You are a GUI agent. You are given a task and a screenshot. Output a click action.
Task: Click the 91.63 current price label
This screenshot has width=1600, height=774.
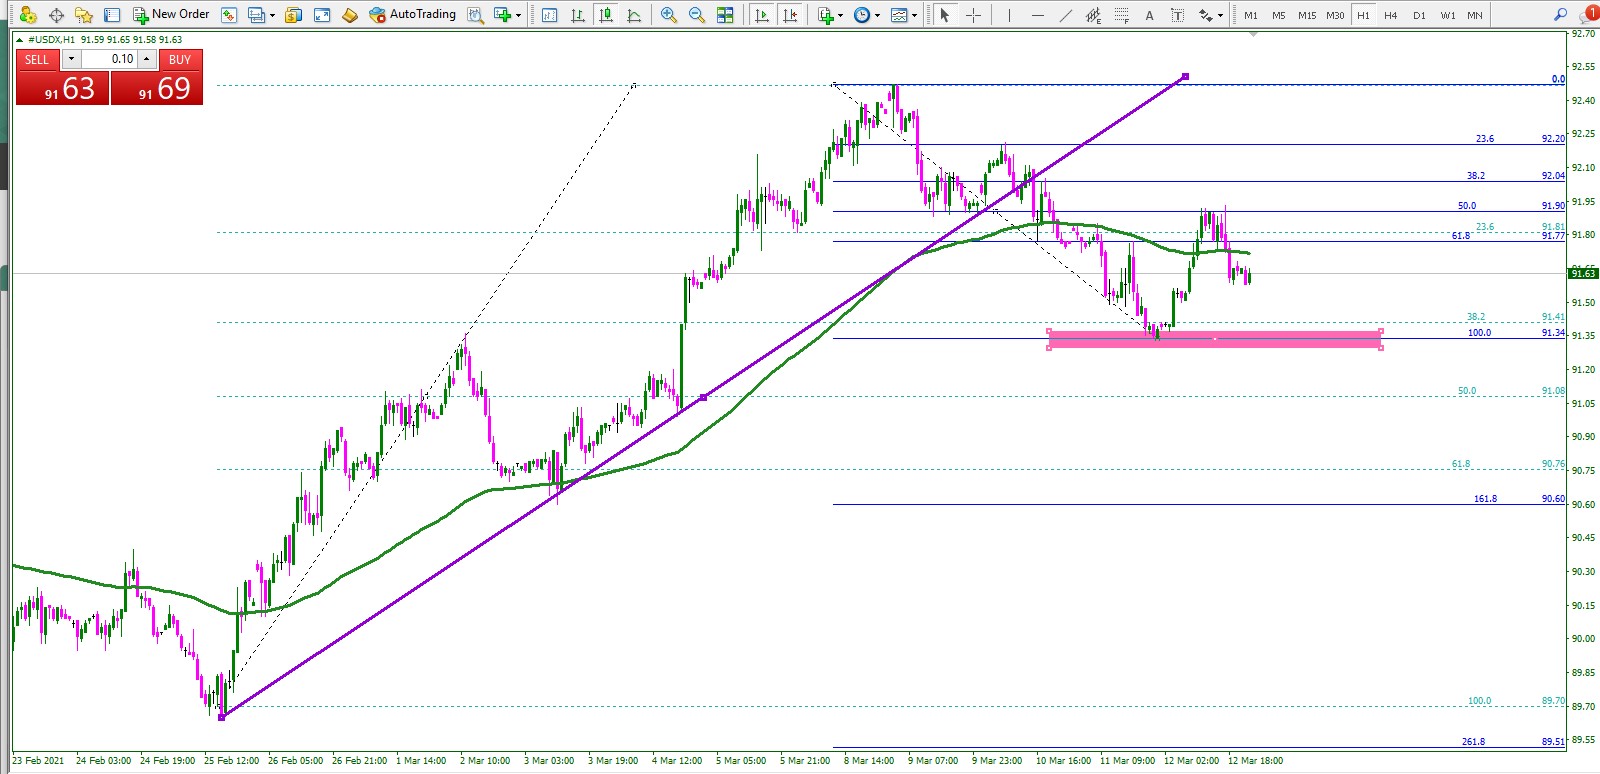pos(1583,273)
